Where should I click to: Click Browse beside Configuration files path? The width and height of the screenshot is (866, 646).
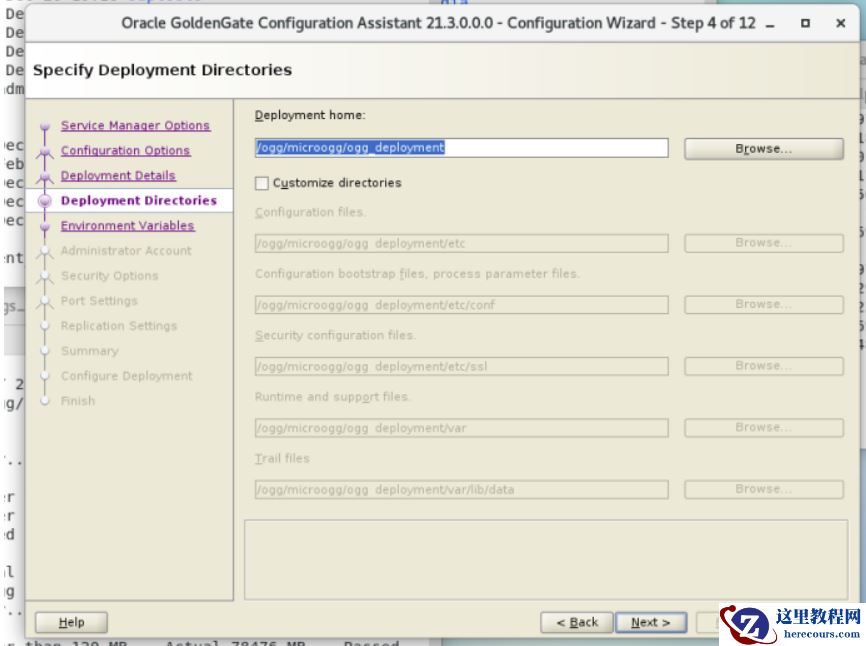(764, 243)
